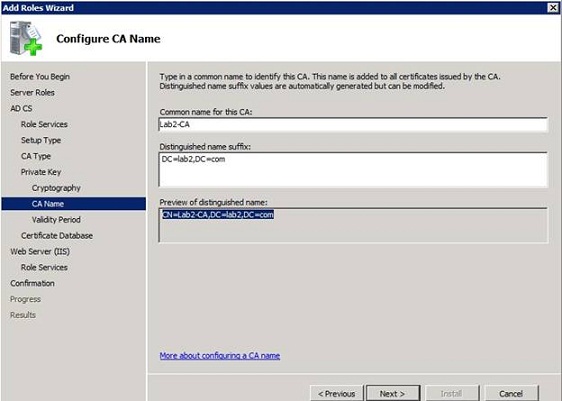Go back with the Previous button
Viewport: 562px width, 401px height.
coord(337,393)
